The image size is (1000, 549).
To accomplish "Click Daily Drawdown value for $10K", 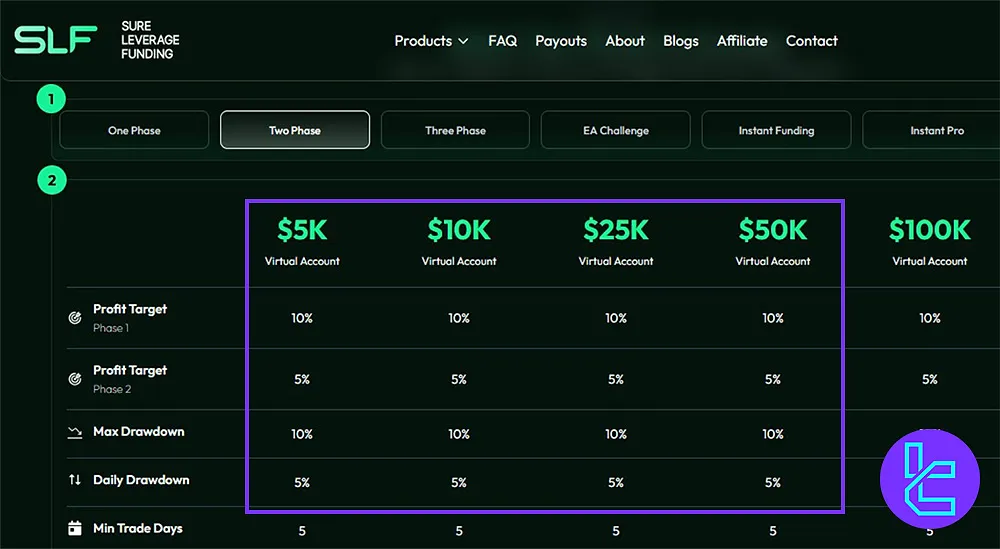I will tap(459, 483).
